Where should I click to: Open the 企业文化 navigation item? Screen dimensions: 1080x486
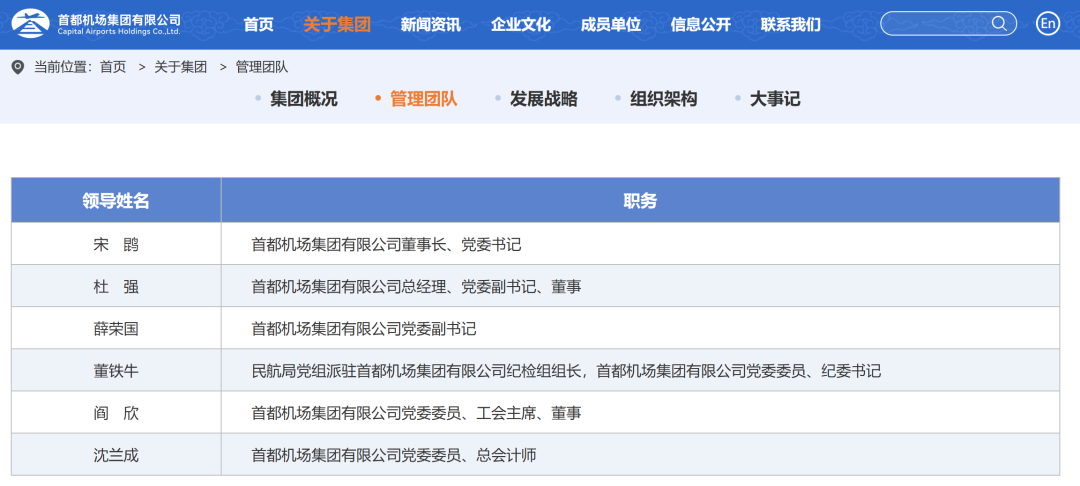(520, 24)
